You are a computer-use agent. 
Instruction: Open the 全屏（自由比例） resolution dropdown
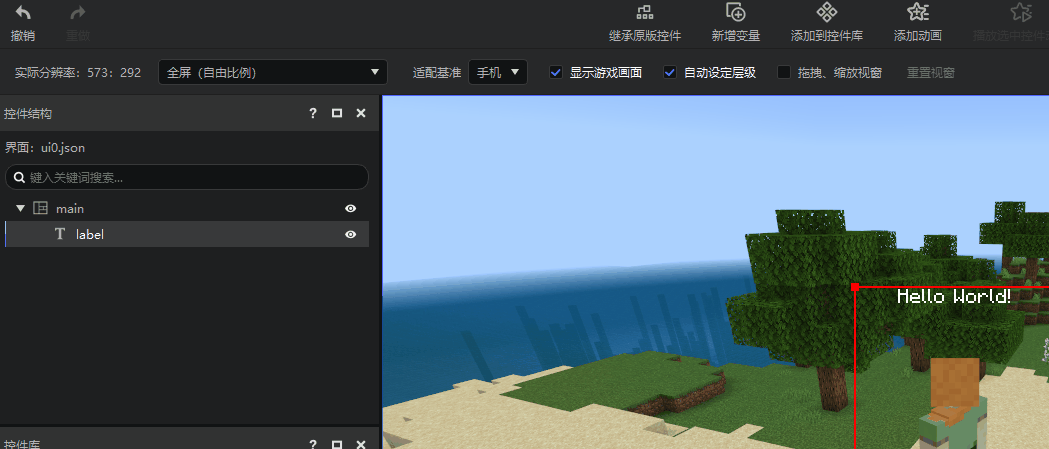[273, 72]
